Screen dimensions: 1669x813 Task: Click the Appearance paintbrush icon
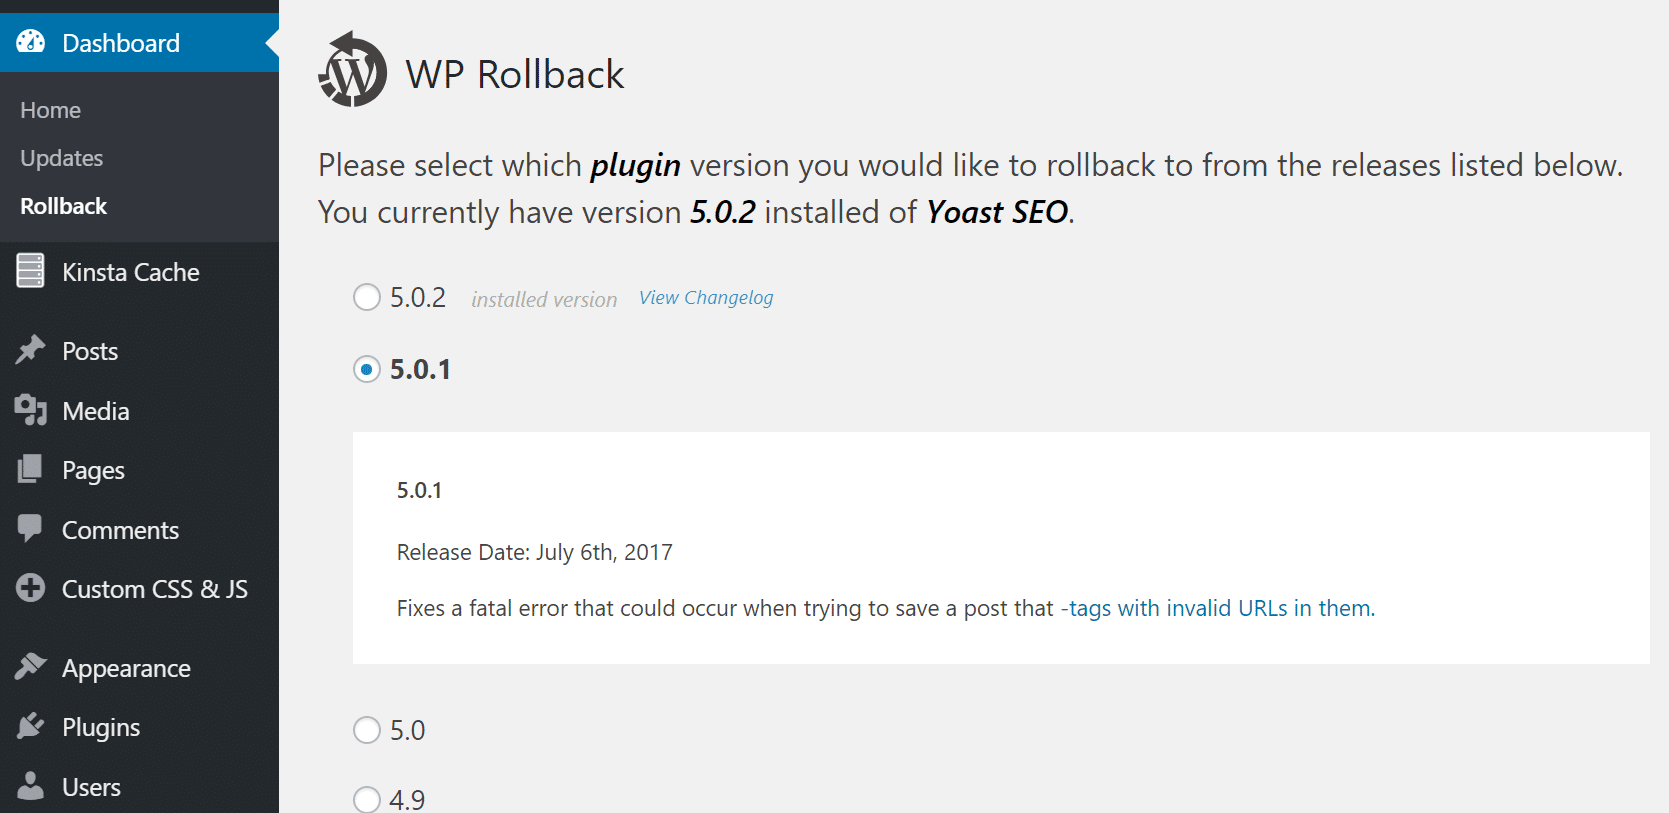coord(31,666)
